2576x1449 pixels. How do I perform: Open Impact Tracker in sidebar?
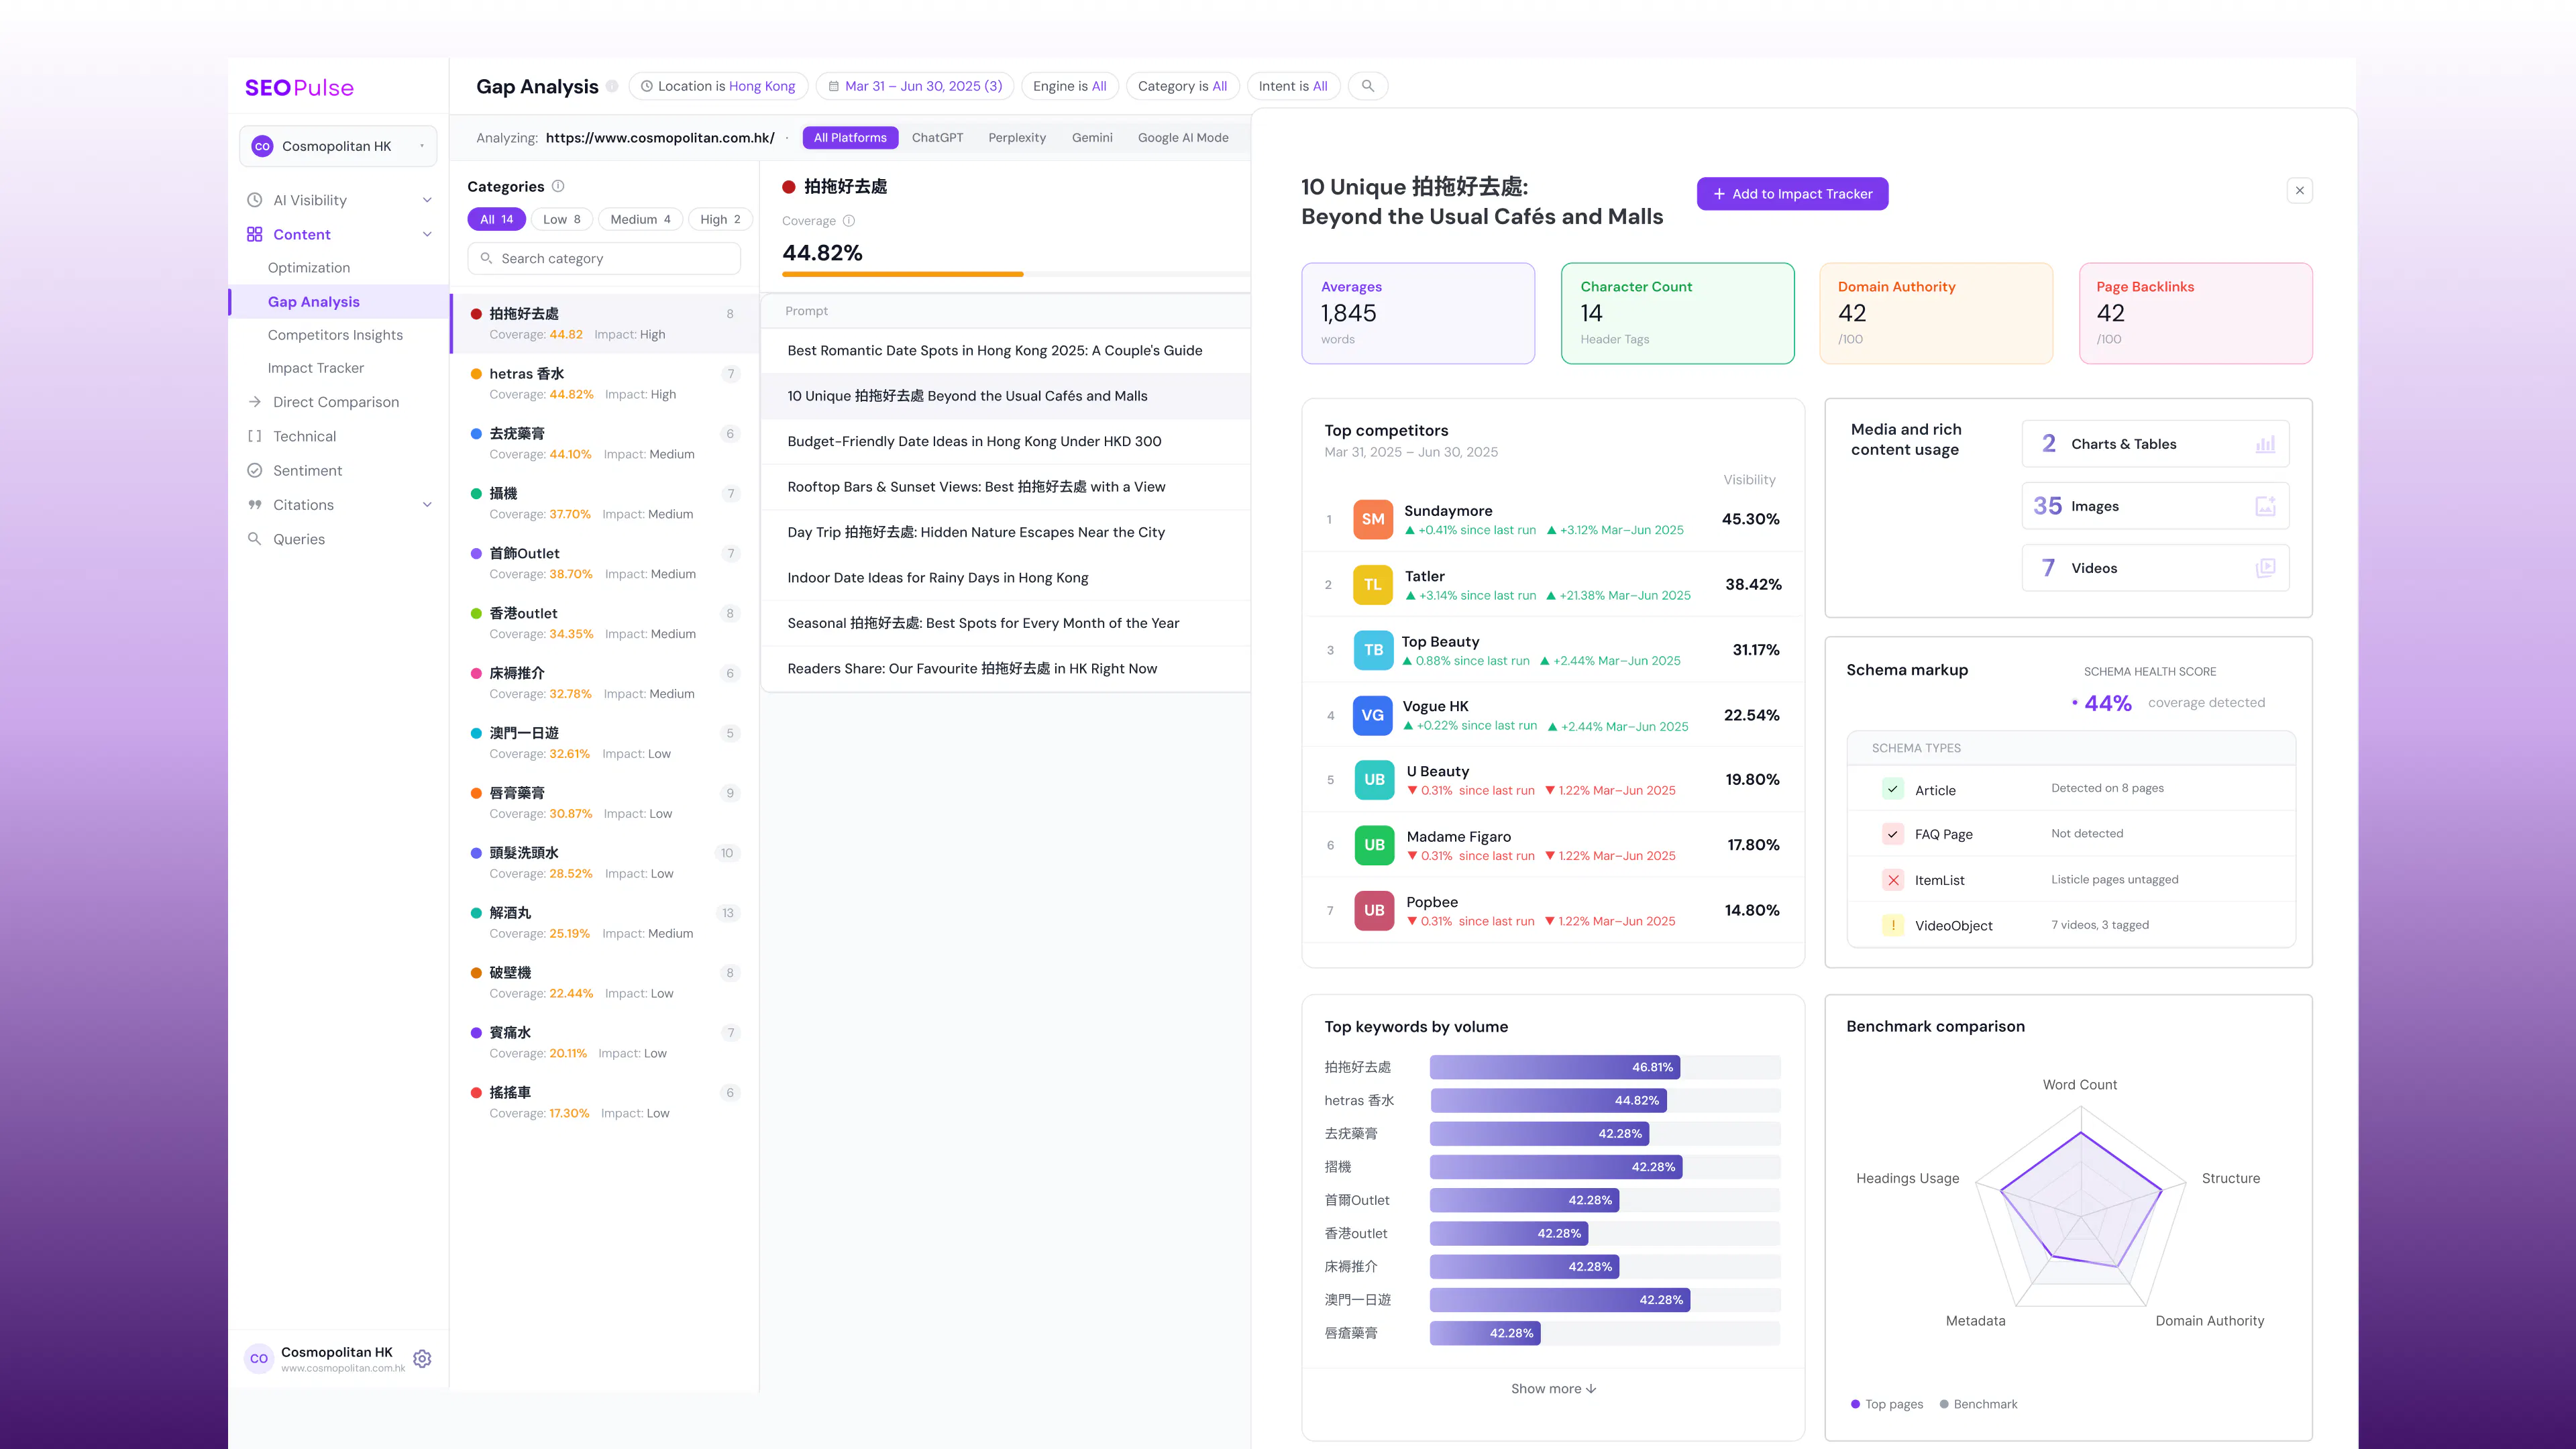[x=316, y=368]
